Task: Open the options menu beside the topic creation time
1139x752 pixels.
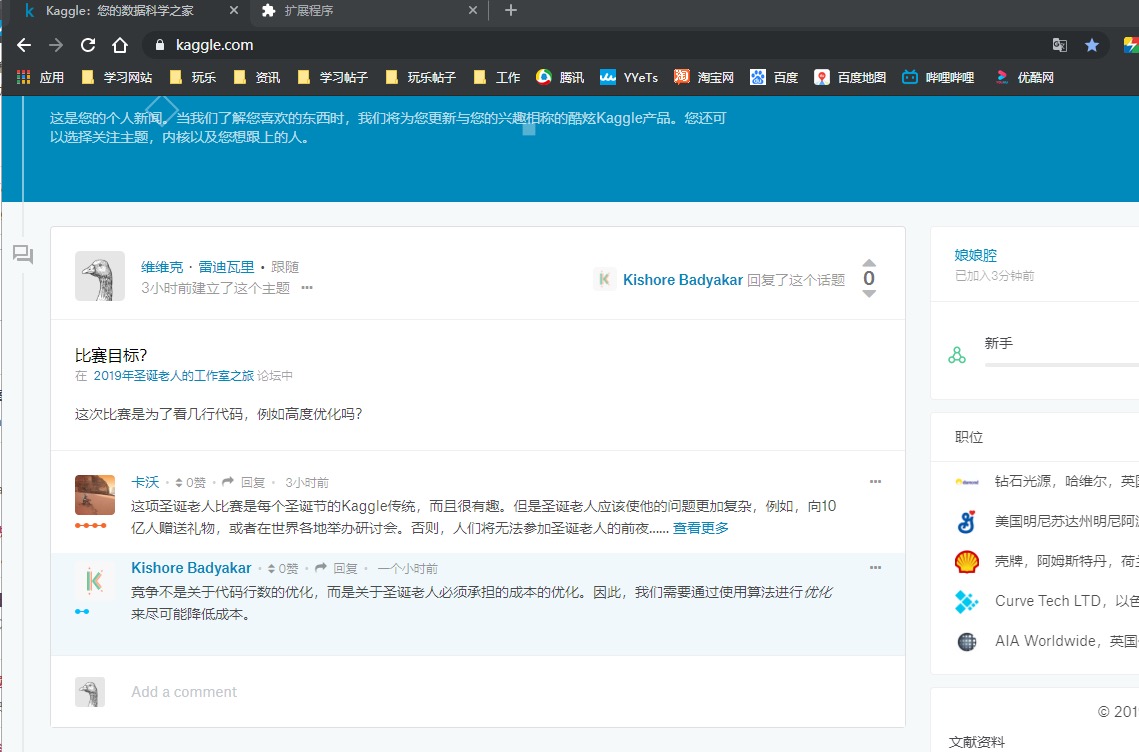Action: 307,288
